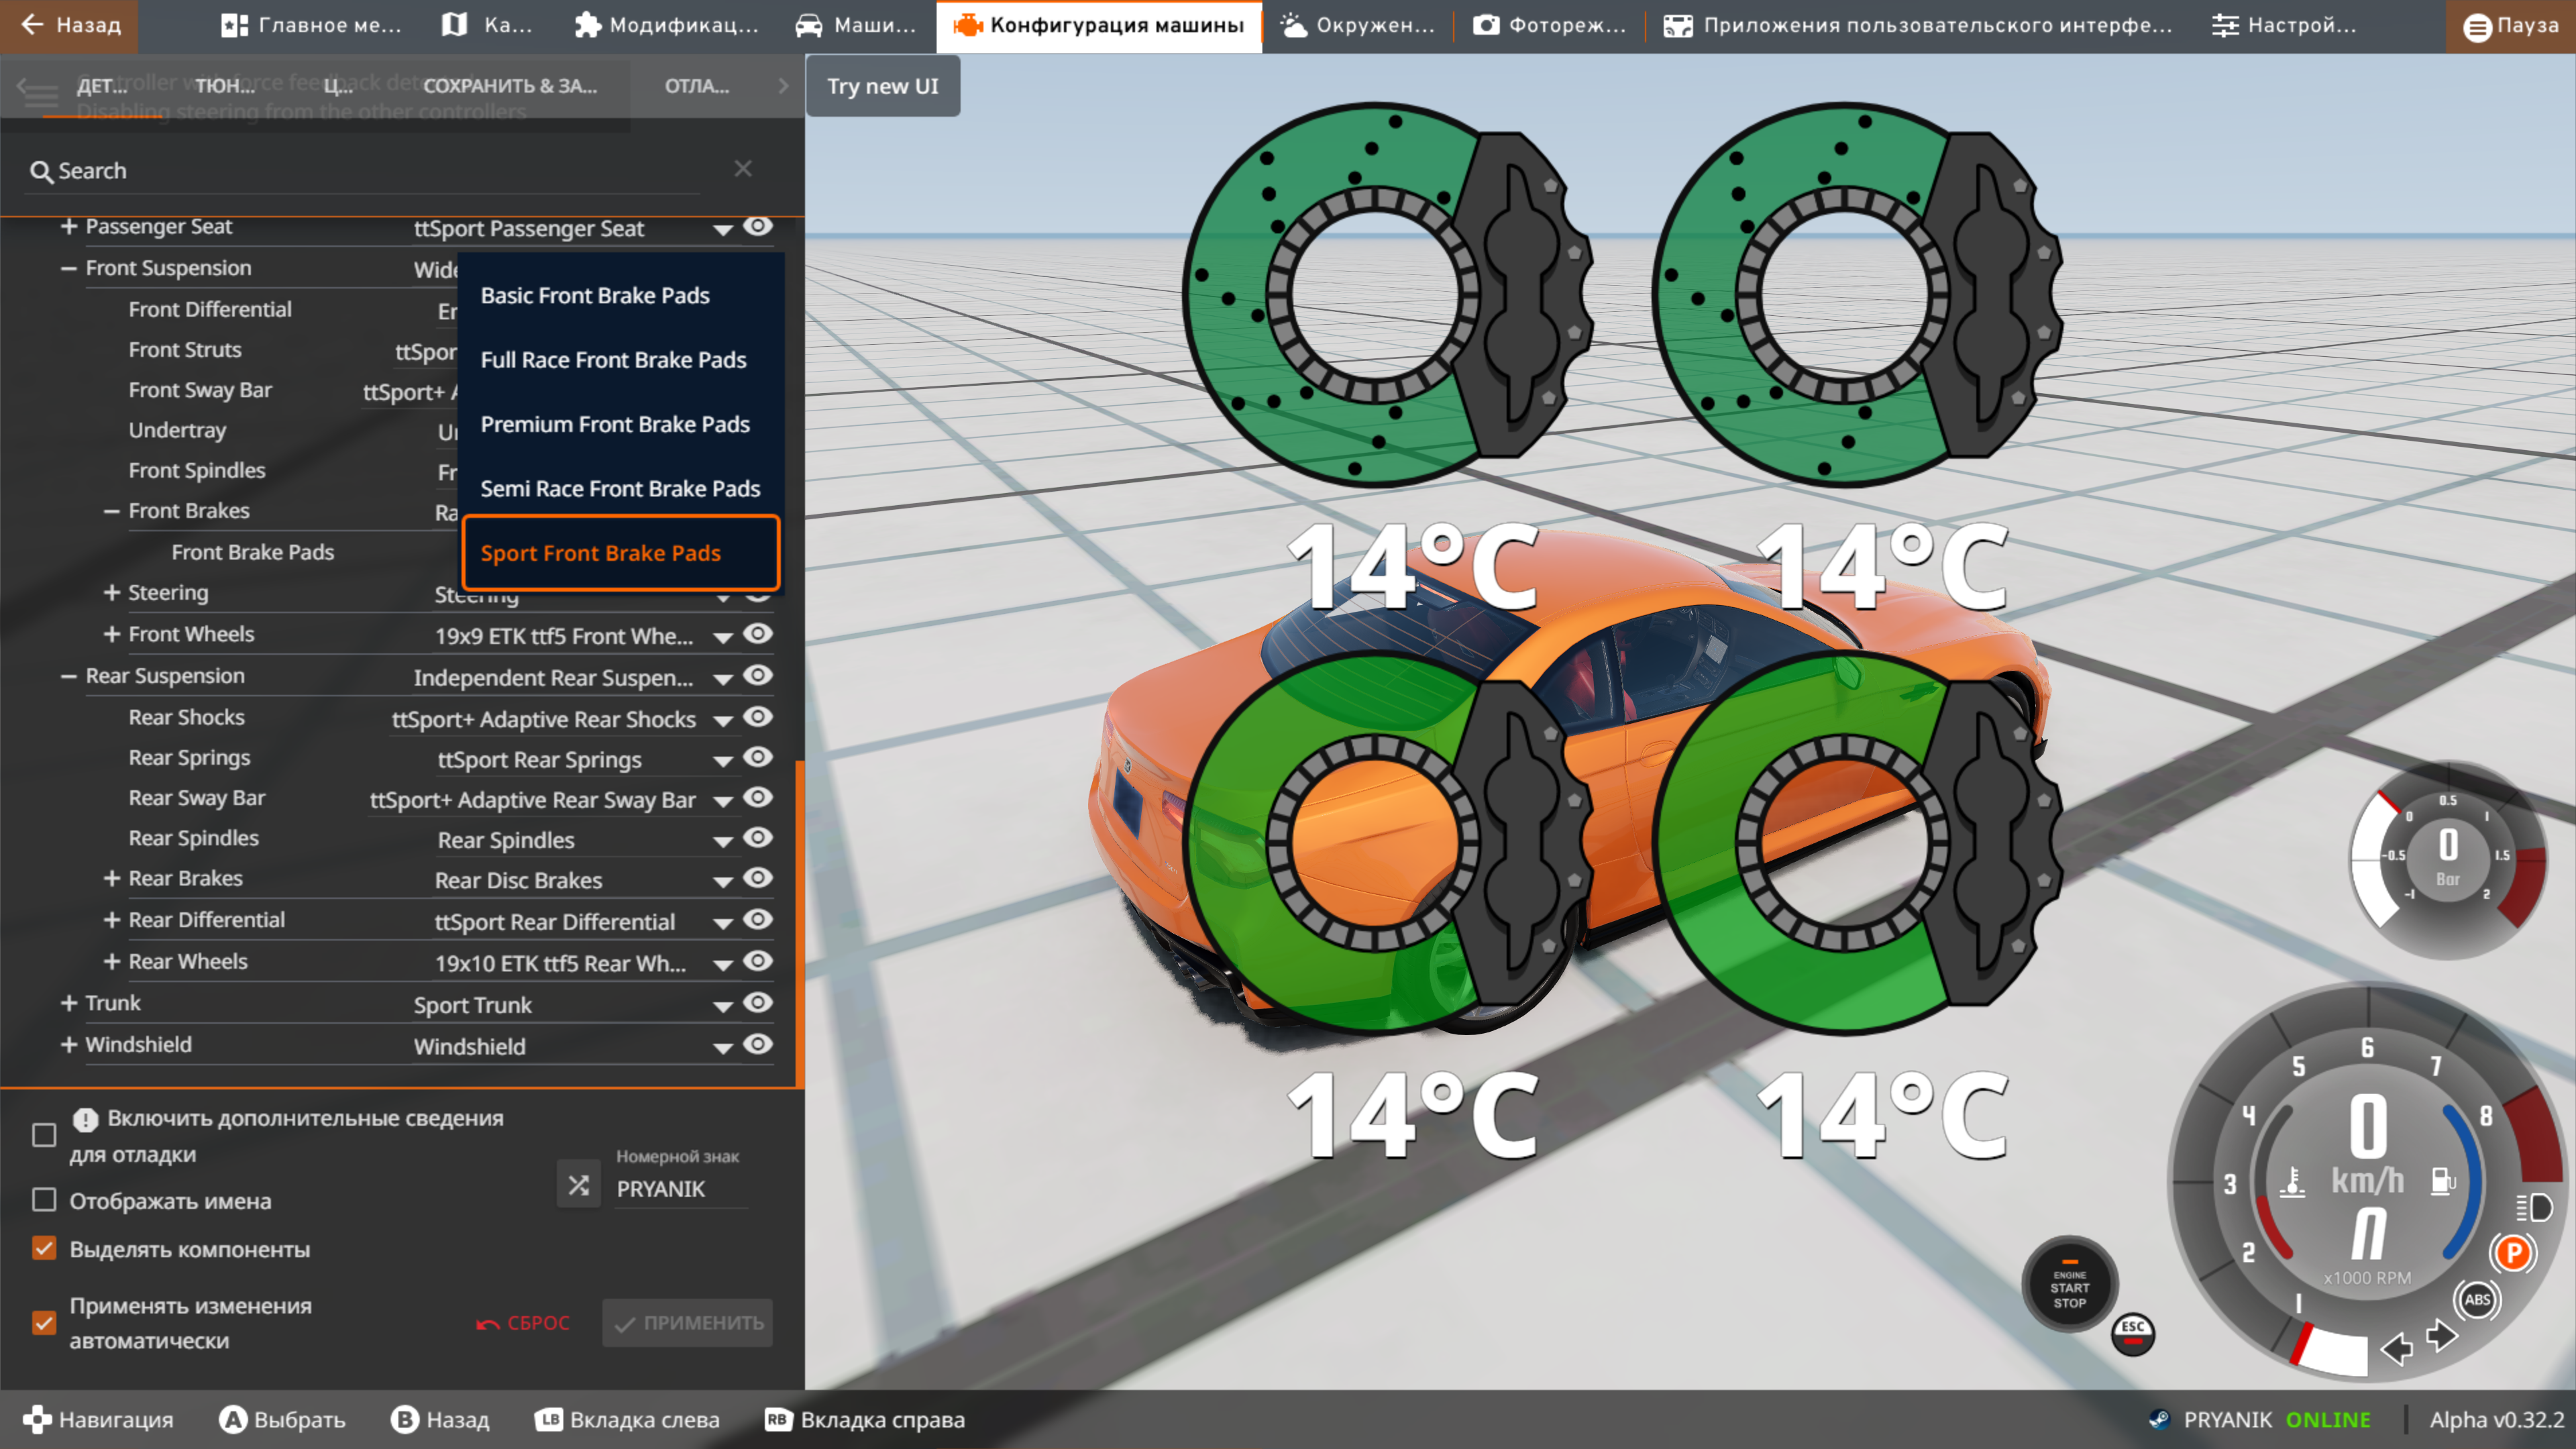Click the license plate PRYANIK field
The image size is (2576, 1449).
[x=680, y=1189]
